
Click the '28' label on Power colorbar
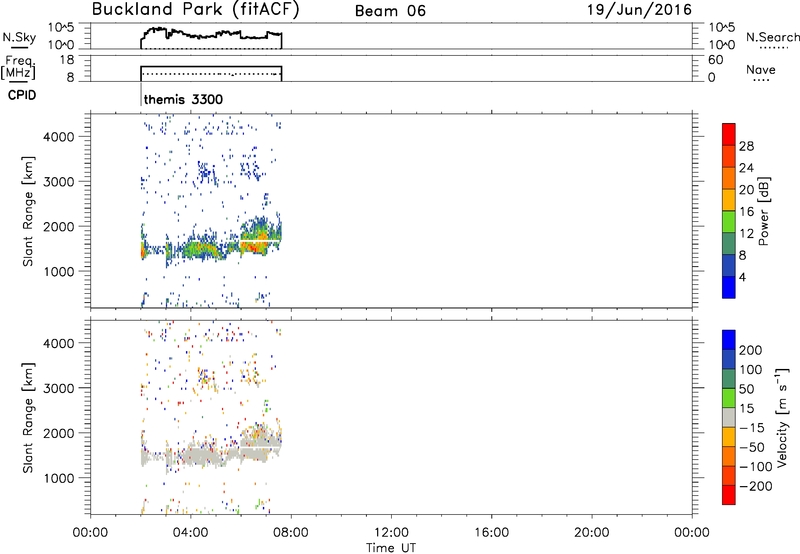(x=746, y=146)
